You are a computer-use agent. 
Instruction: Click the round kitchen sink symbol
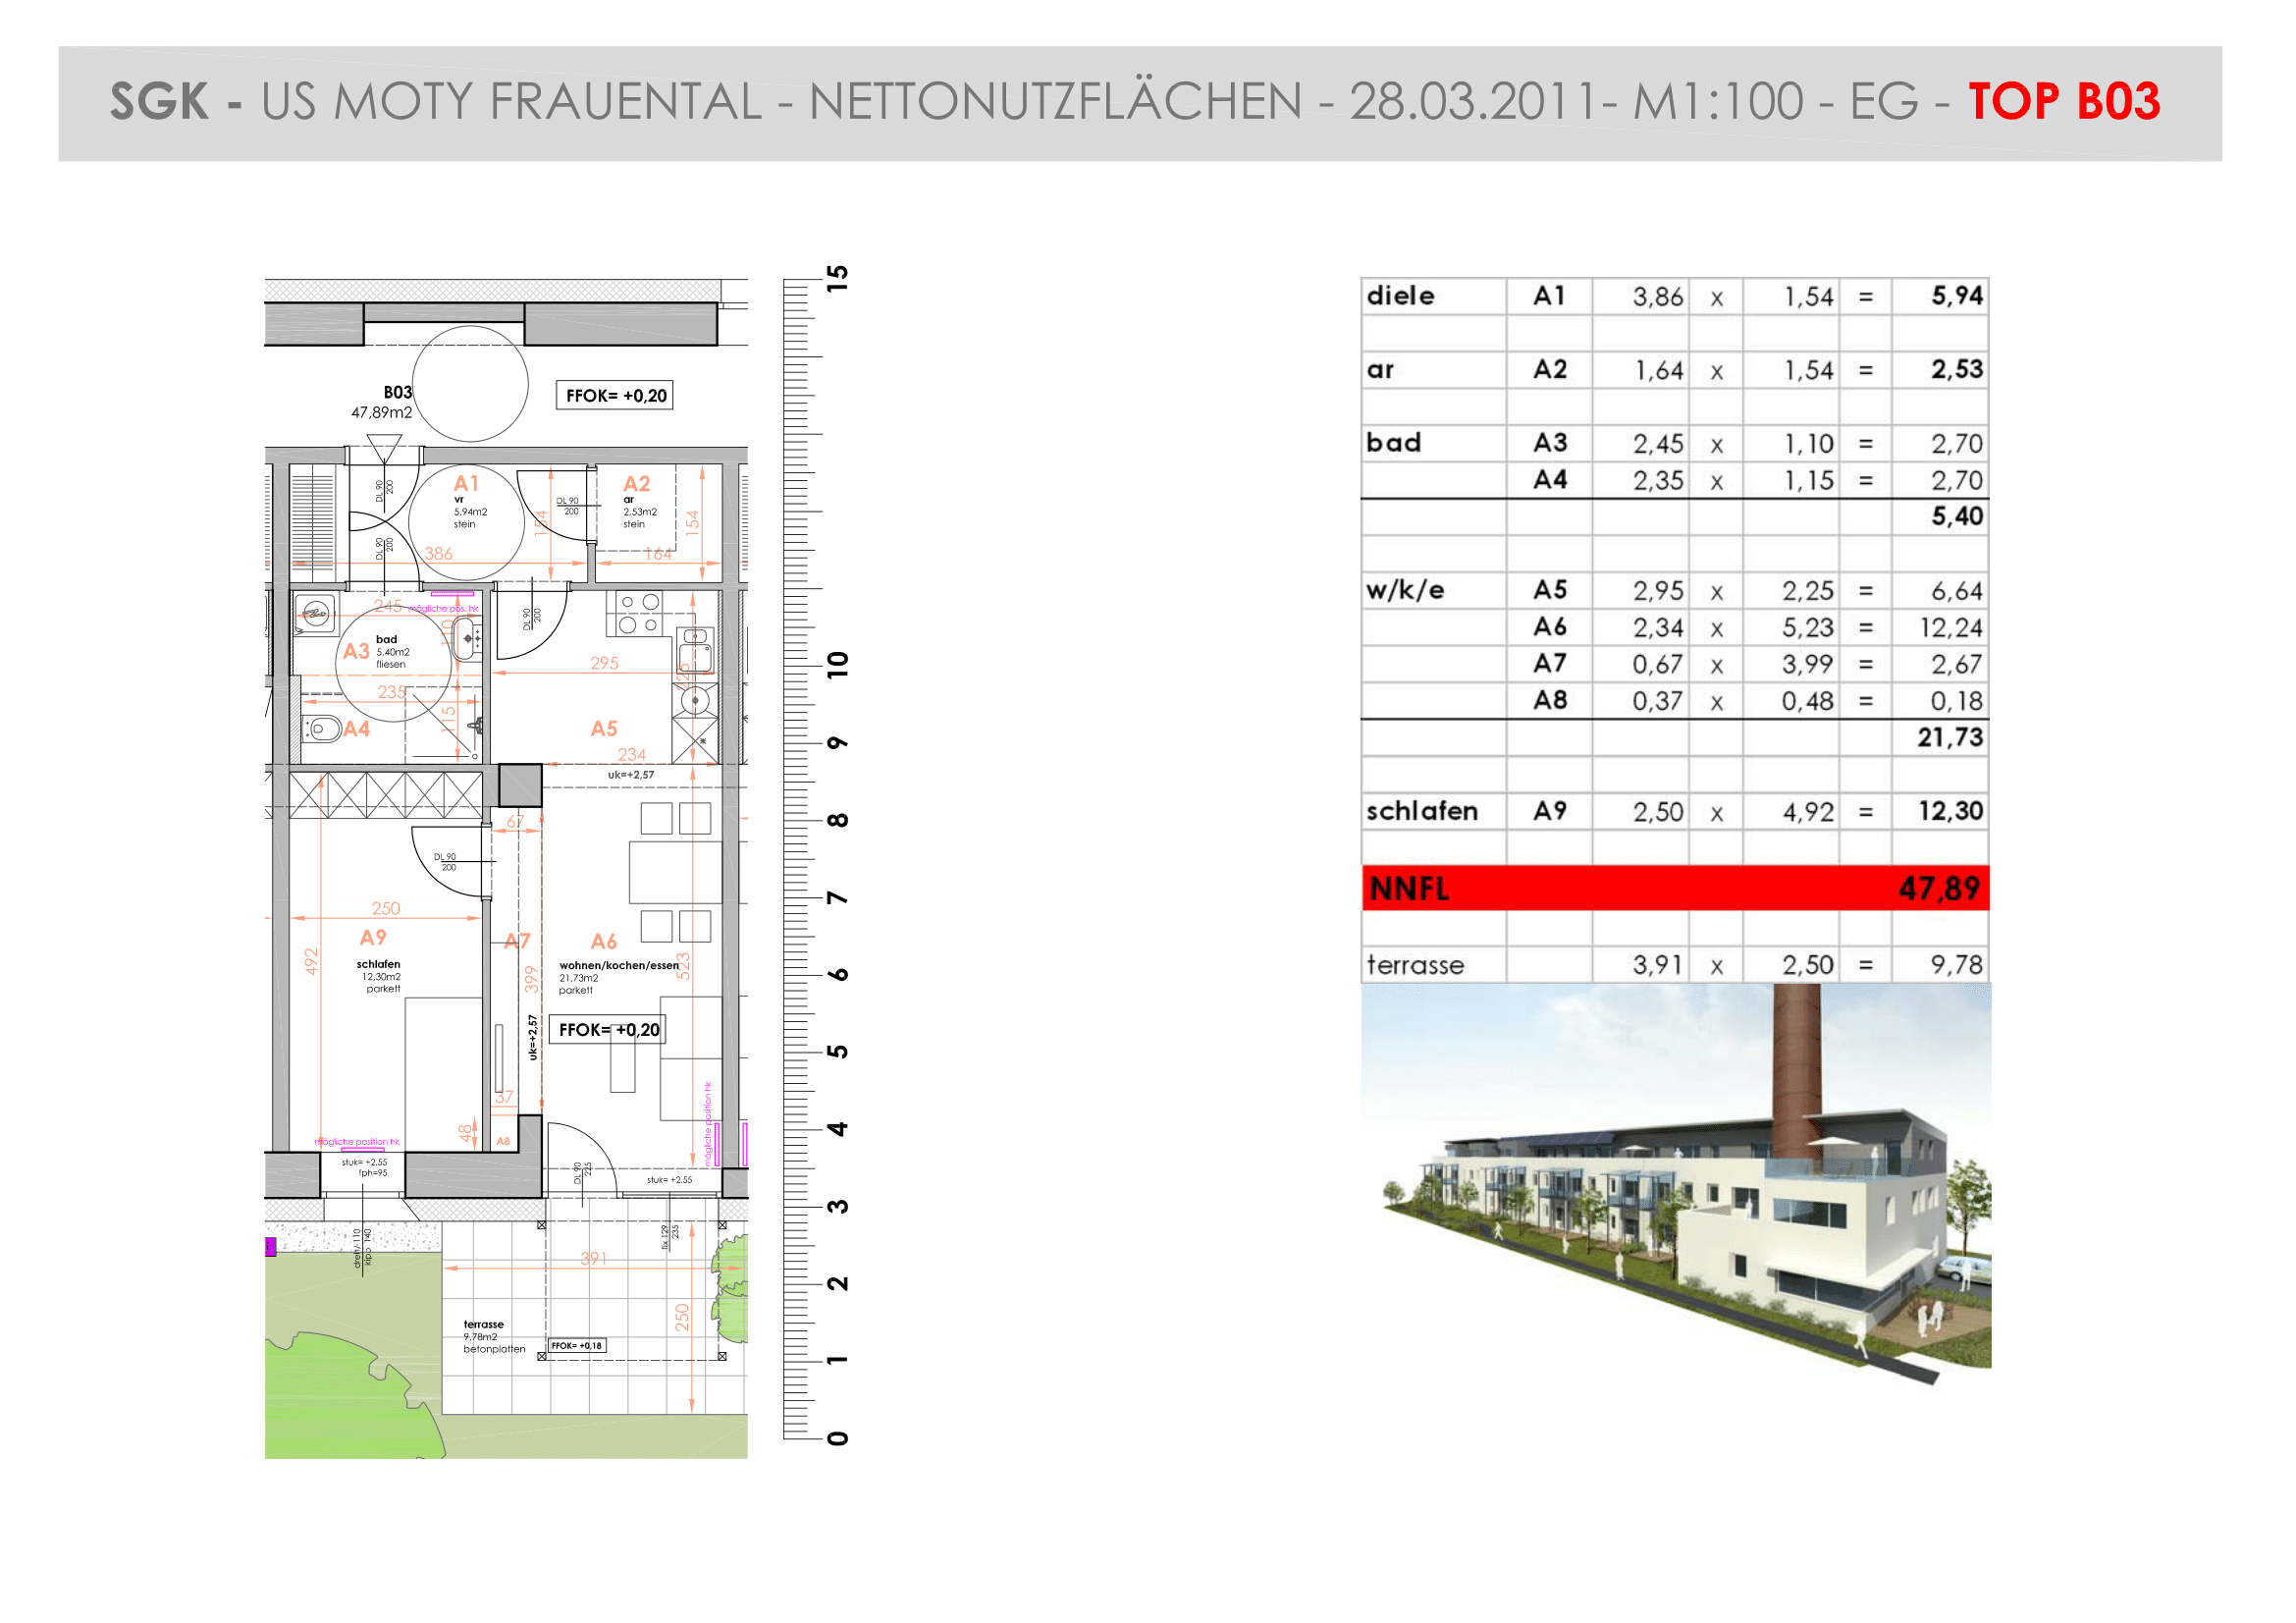coord(695,700)
